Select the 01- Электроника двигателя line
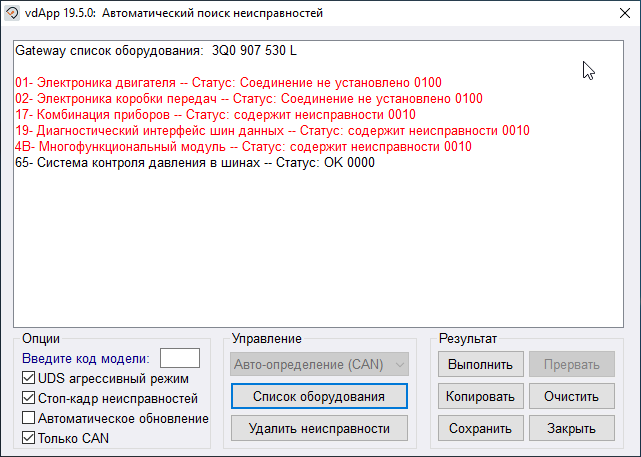Viewport: 641px width, 457px height. tap(228, 82)
